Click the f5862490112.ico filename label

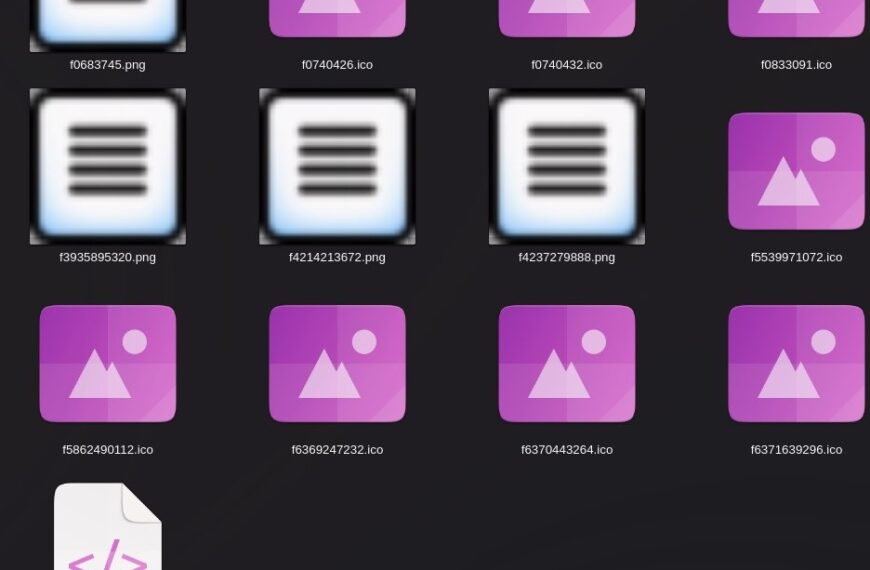(x=108, y=450)
